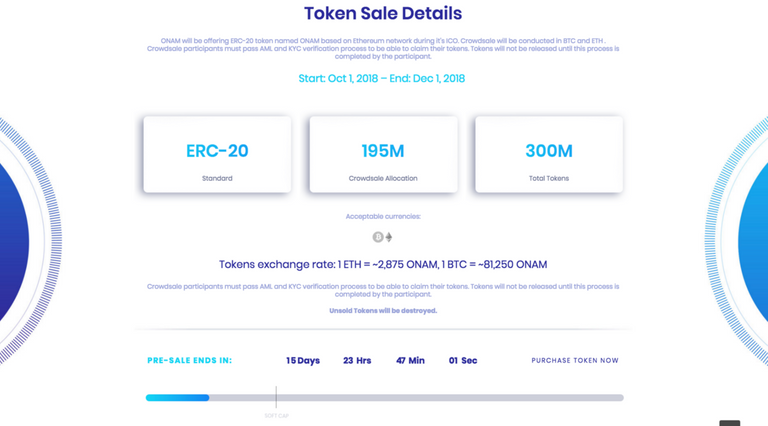The image size is (768, 426).
Task: Click the sale start and end dates
Action: coord(383,78)
